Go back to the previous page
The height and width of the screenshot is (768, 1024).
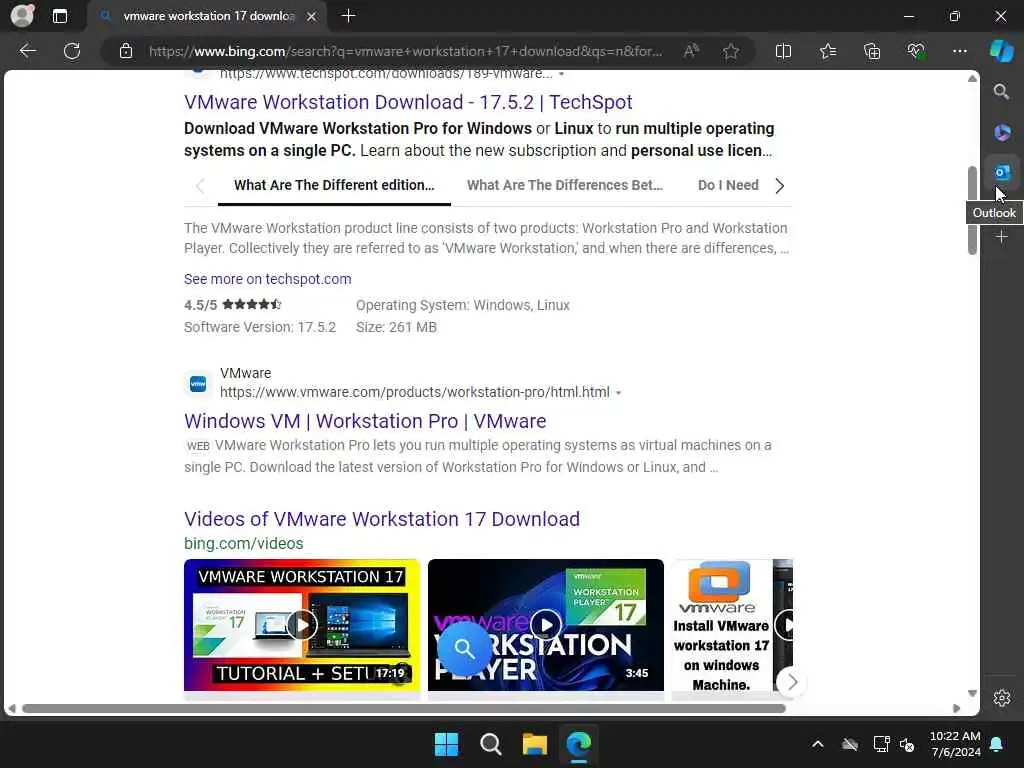point(28,51)
